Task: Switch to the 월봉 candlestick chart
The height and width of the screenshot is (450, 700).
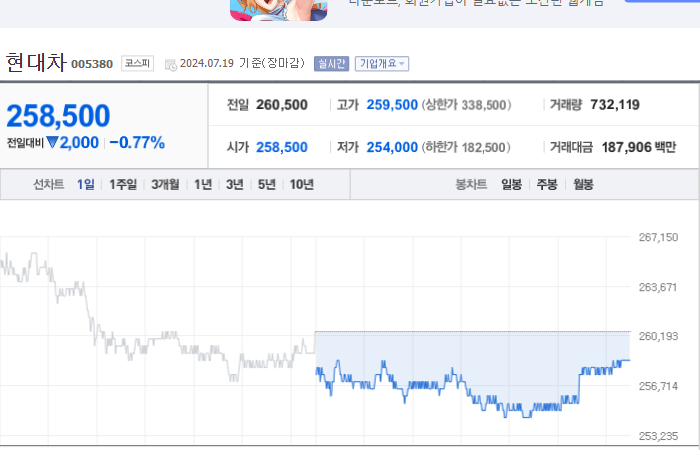Action: [583, 184]
